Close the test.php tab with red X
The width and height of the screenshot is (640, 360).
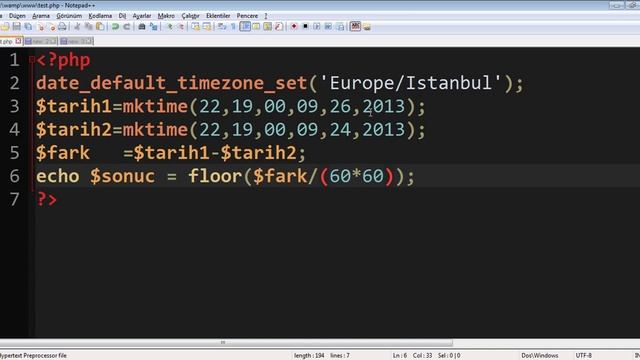[x=18, y=41]
